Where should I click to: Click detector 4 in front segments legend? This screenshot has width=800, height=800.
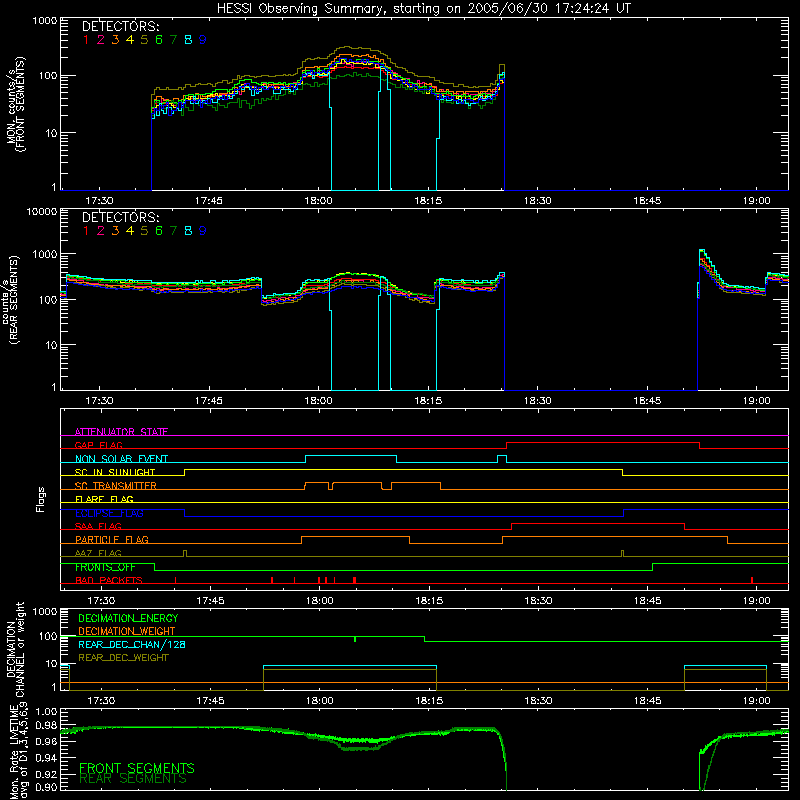[130, 40]
